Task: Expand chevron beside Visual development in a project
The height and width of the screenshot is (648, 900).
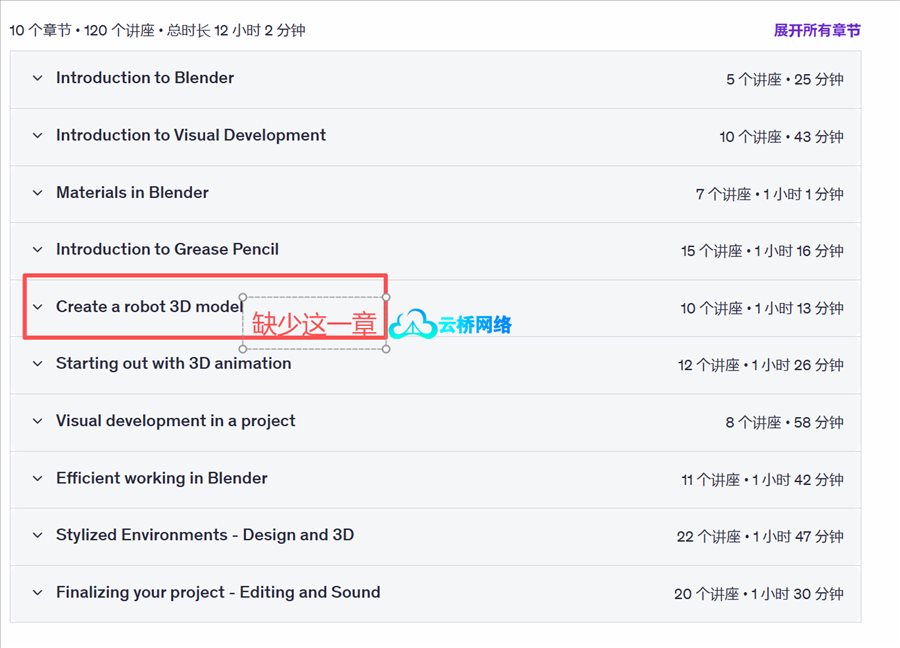Action: pyautogui.click(x=38, y=421)
